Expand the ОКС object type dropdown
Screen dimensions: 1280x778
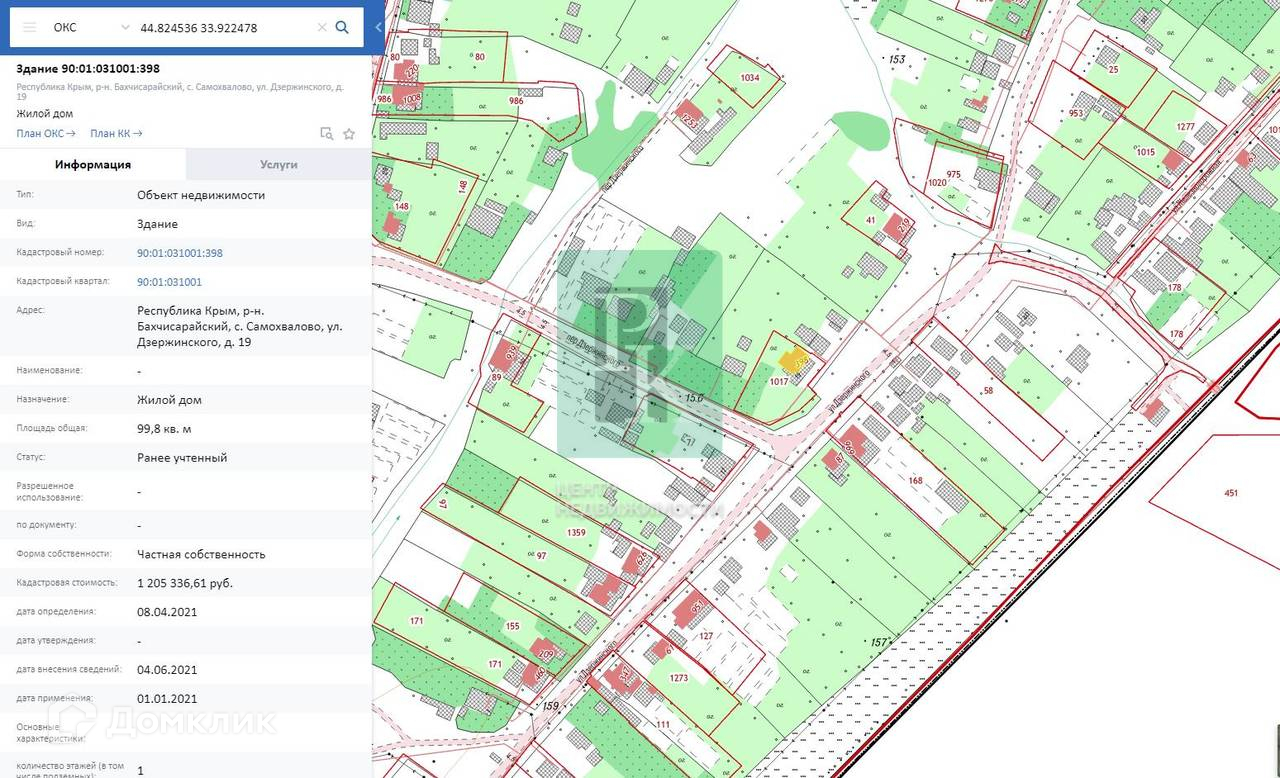(x=124, y=27)
